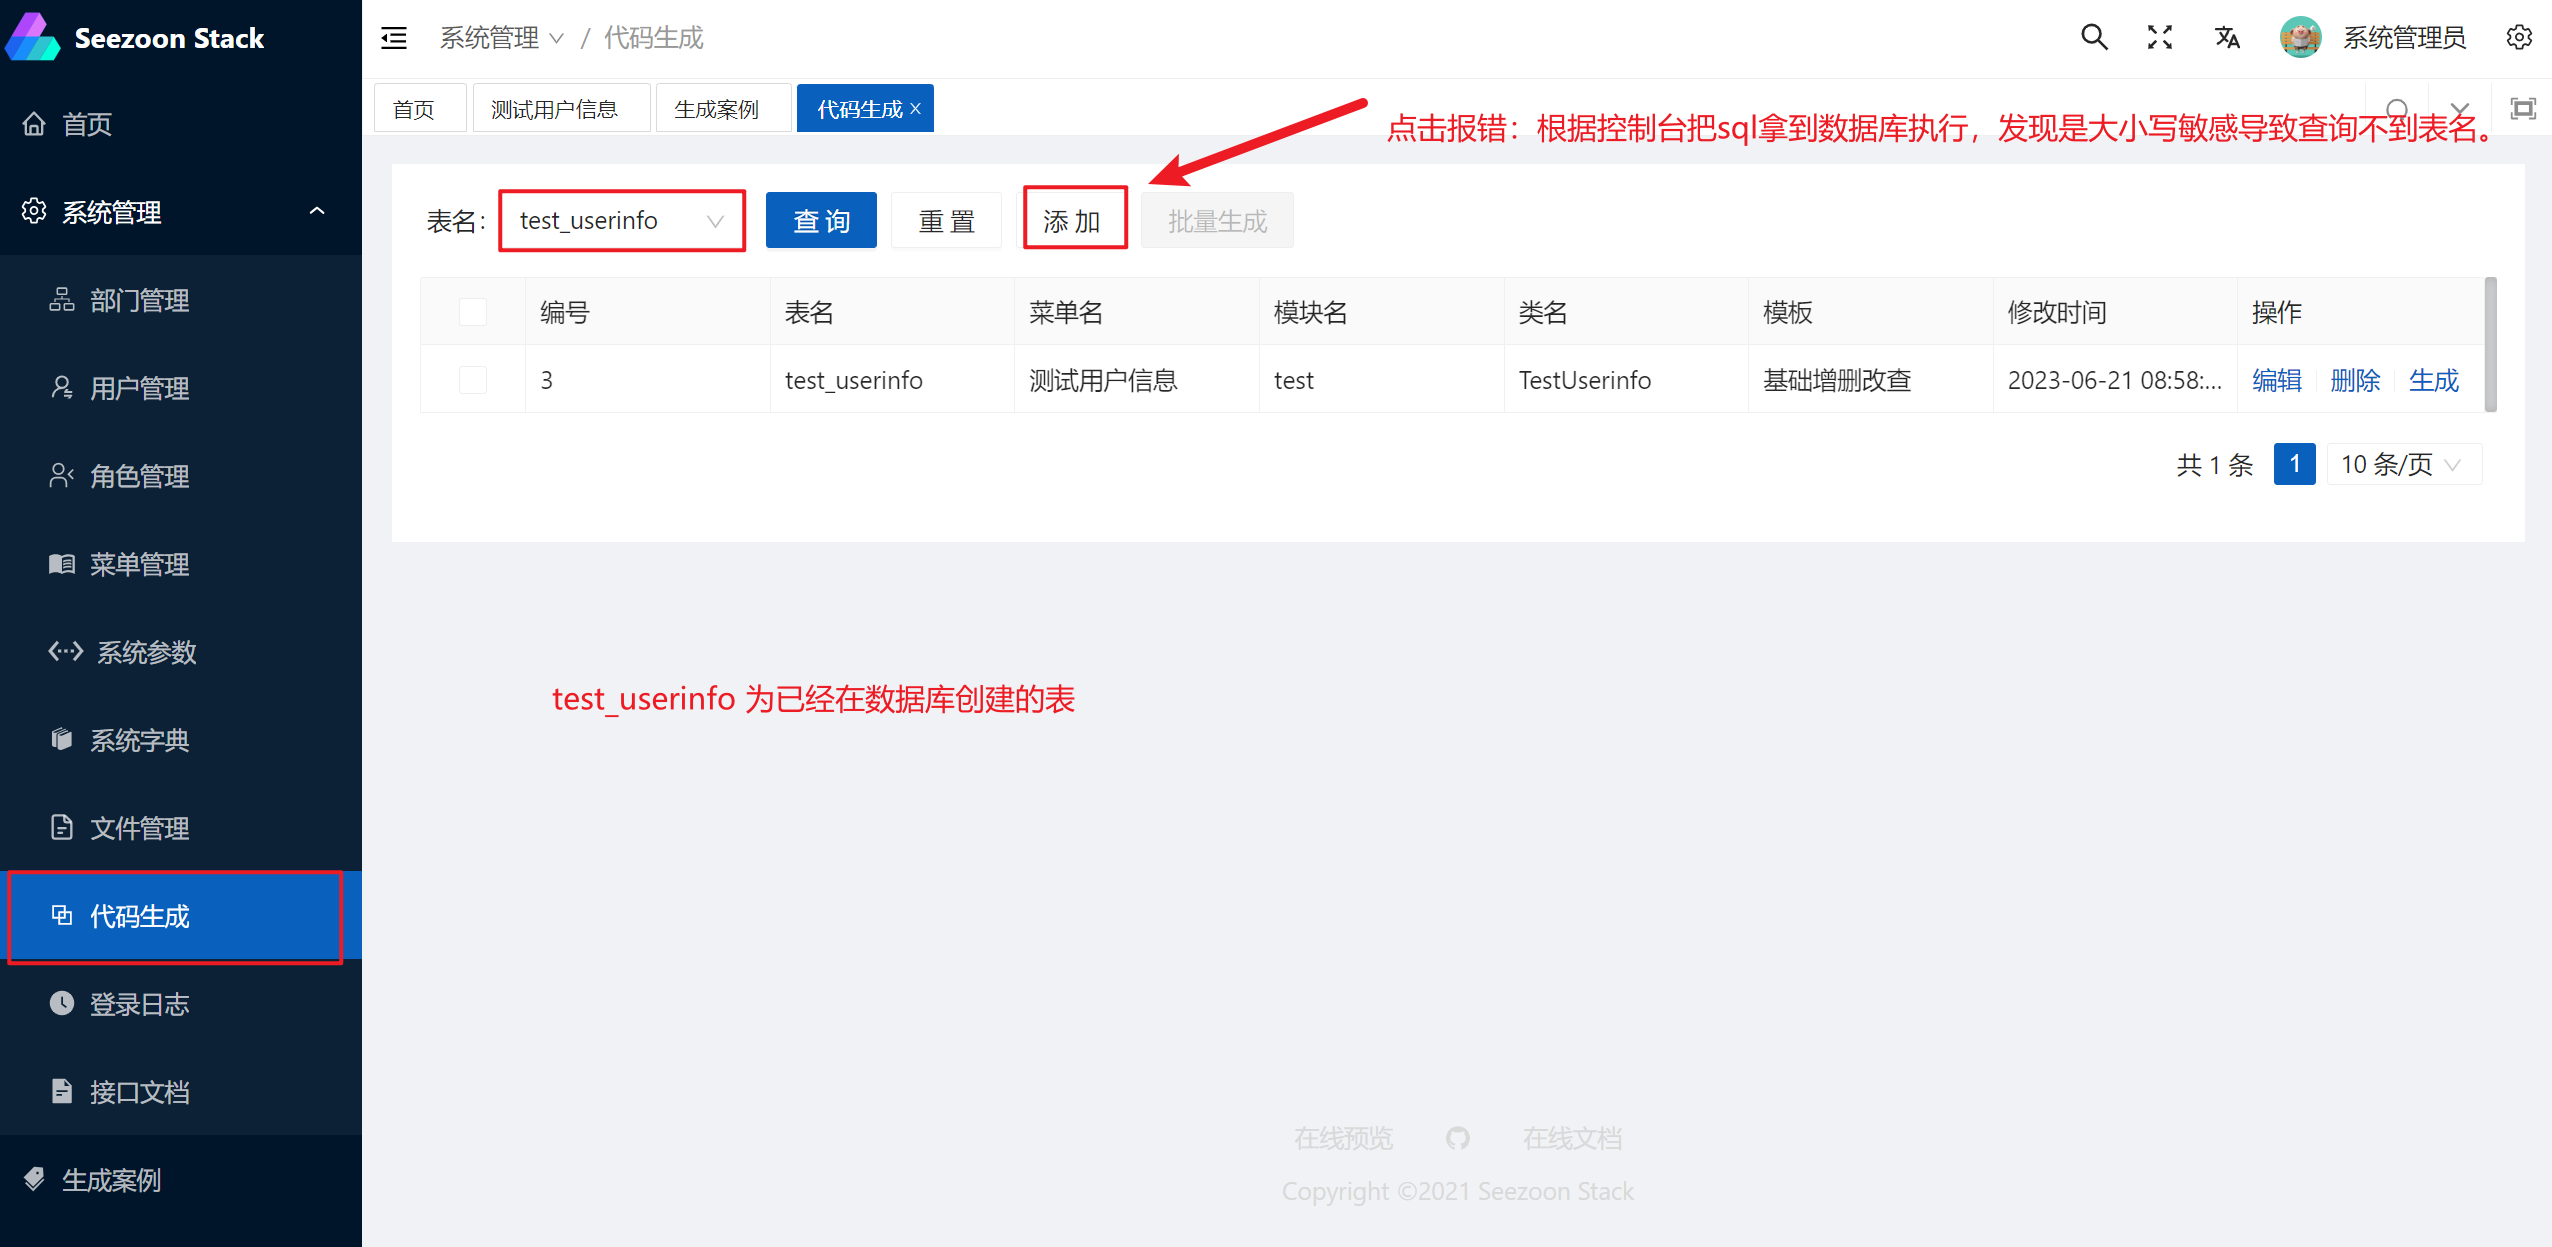This screenshot has width=2552, height=1247.
Task: Click the GitHub icon in footer
Action: (1457, 1138)
